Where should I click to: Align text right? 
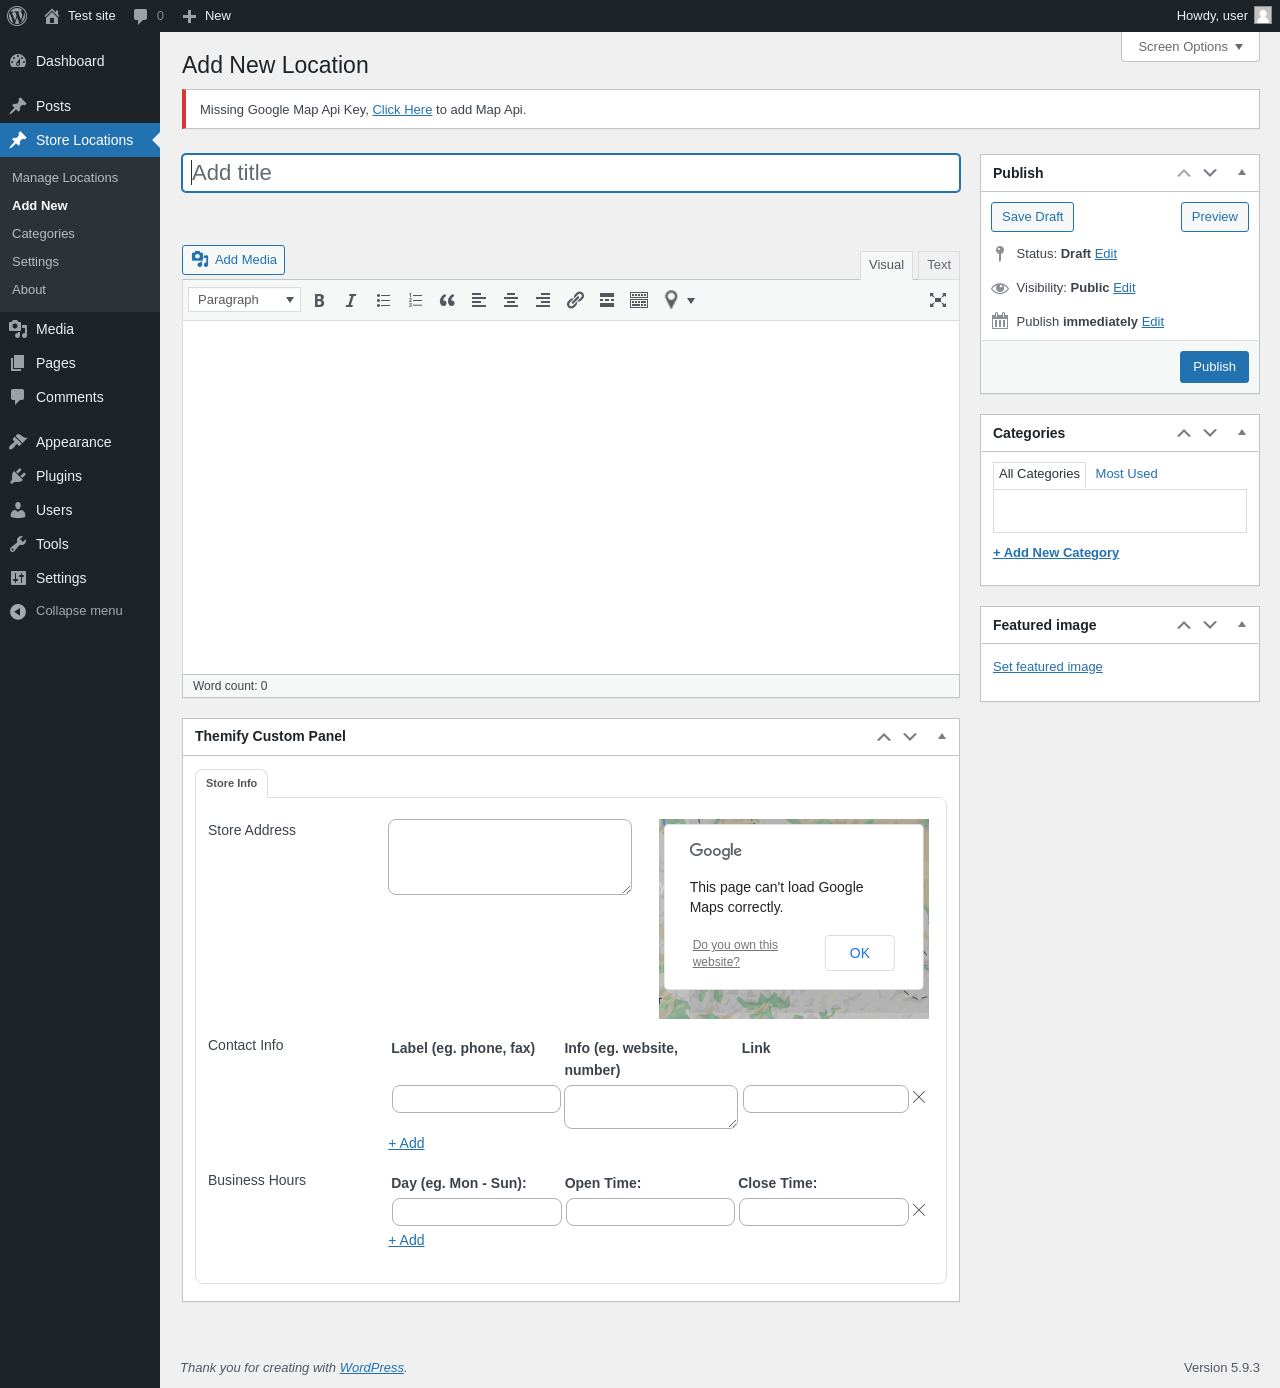[x=543, y=300]
